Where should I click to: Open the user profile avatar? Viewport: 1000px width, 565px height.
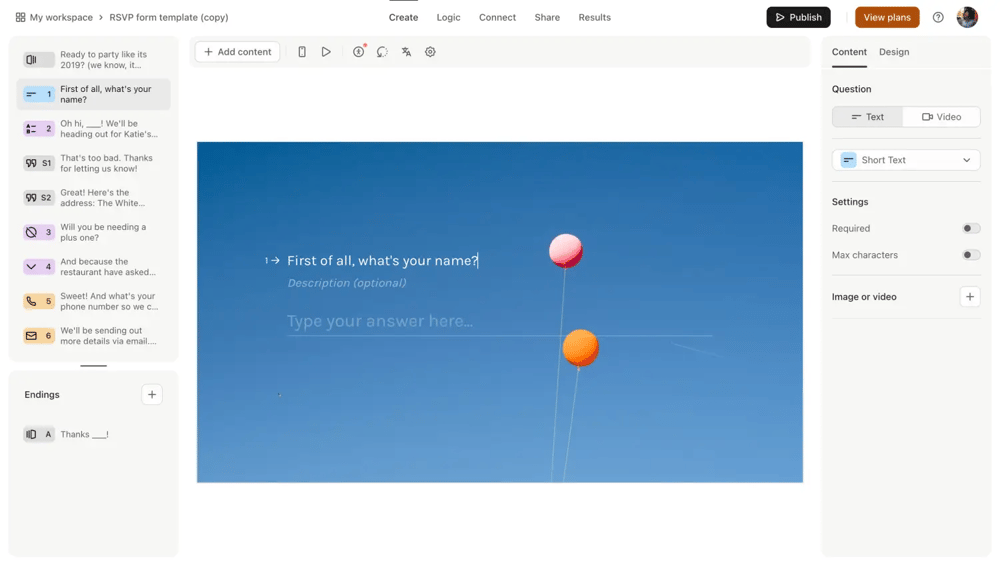(967, 17)
